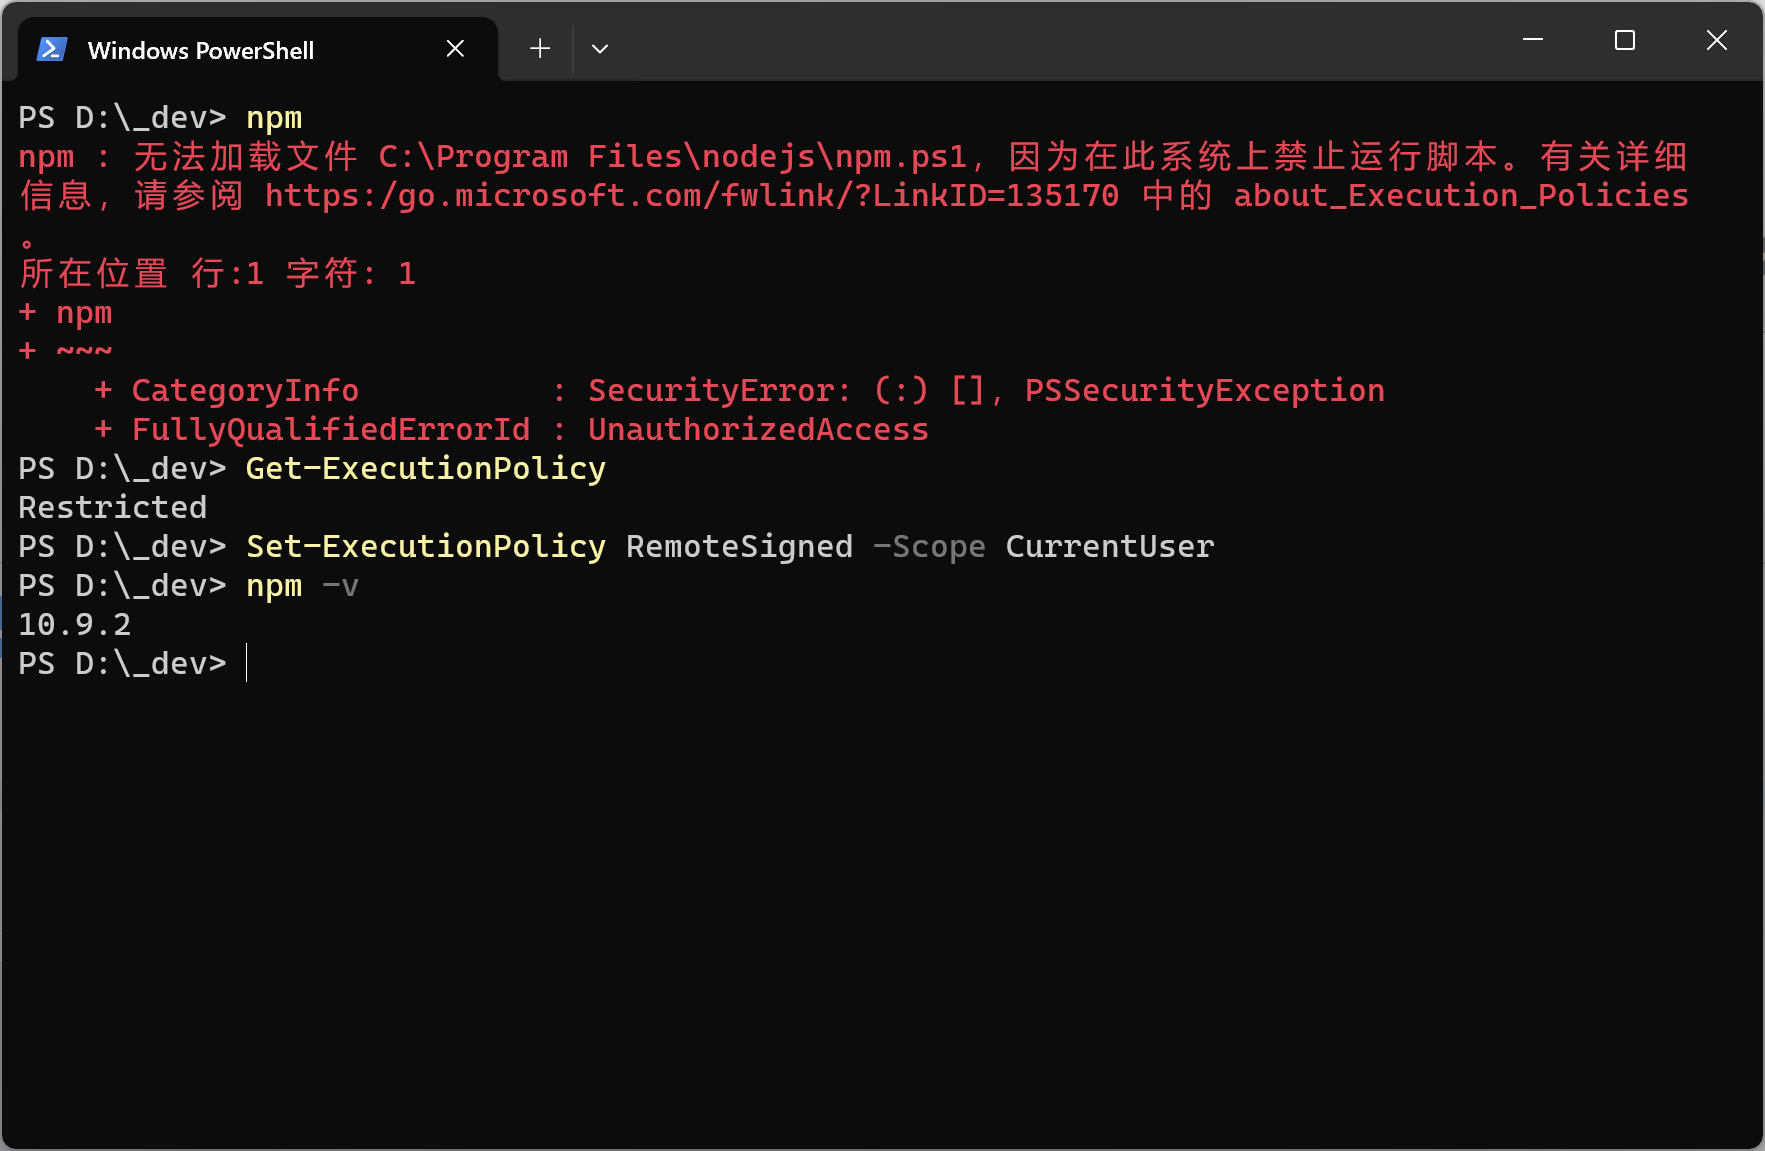Click the text 'Get-ExecutionPolicy' command
This screenshot has height=1151, width=1765.
(426, 468)
